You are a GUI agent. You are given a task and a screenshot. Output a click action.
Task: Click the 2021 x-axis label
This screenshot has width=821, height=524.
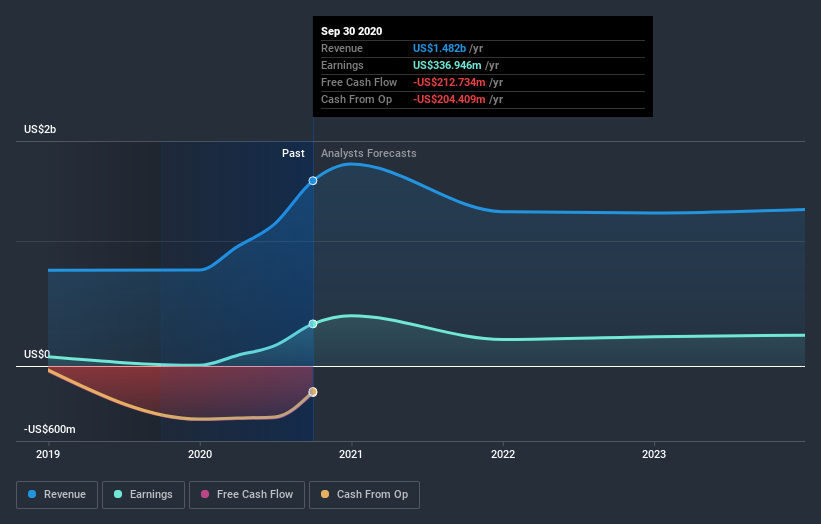pyautogui.click(x=351, y=454)
